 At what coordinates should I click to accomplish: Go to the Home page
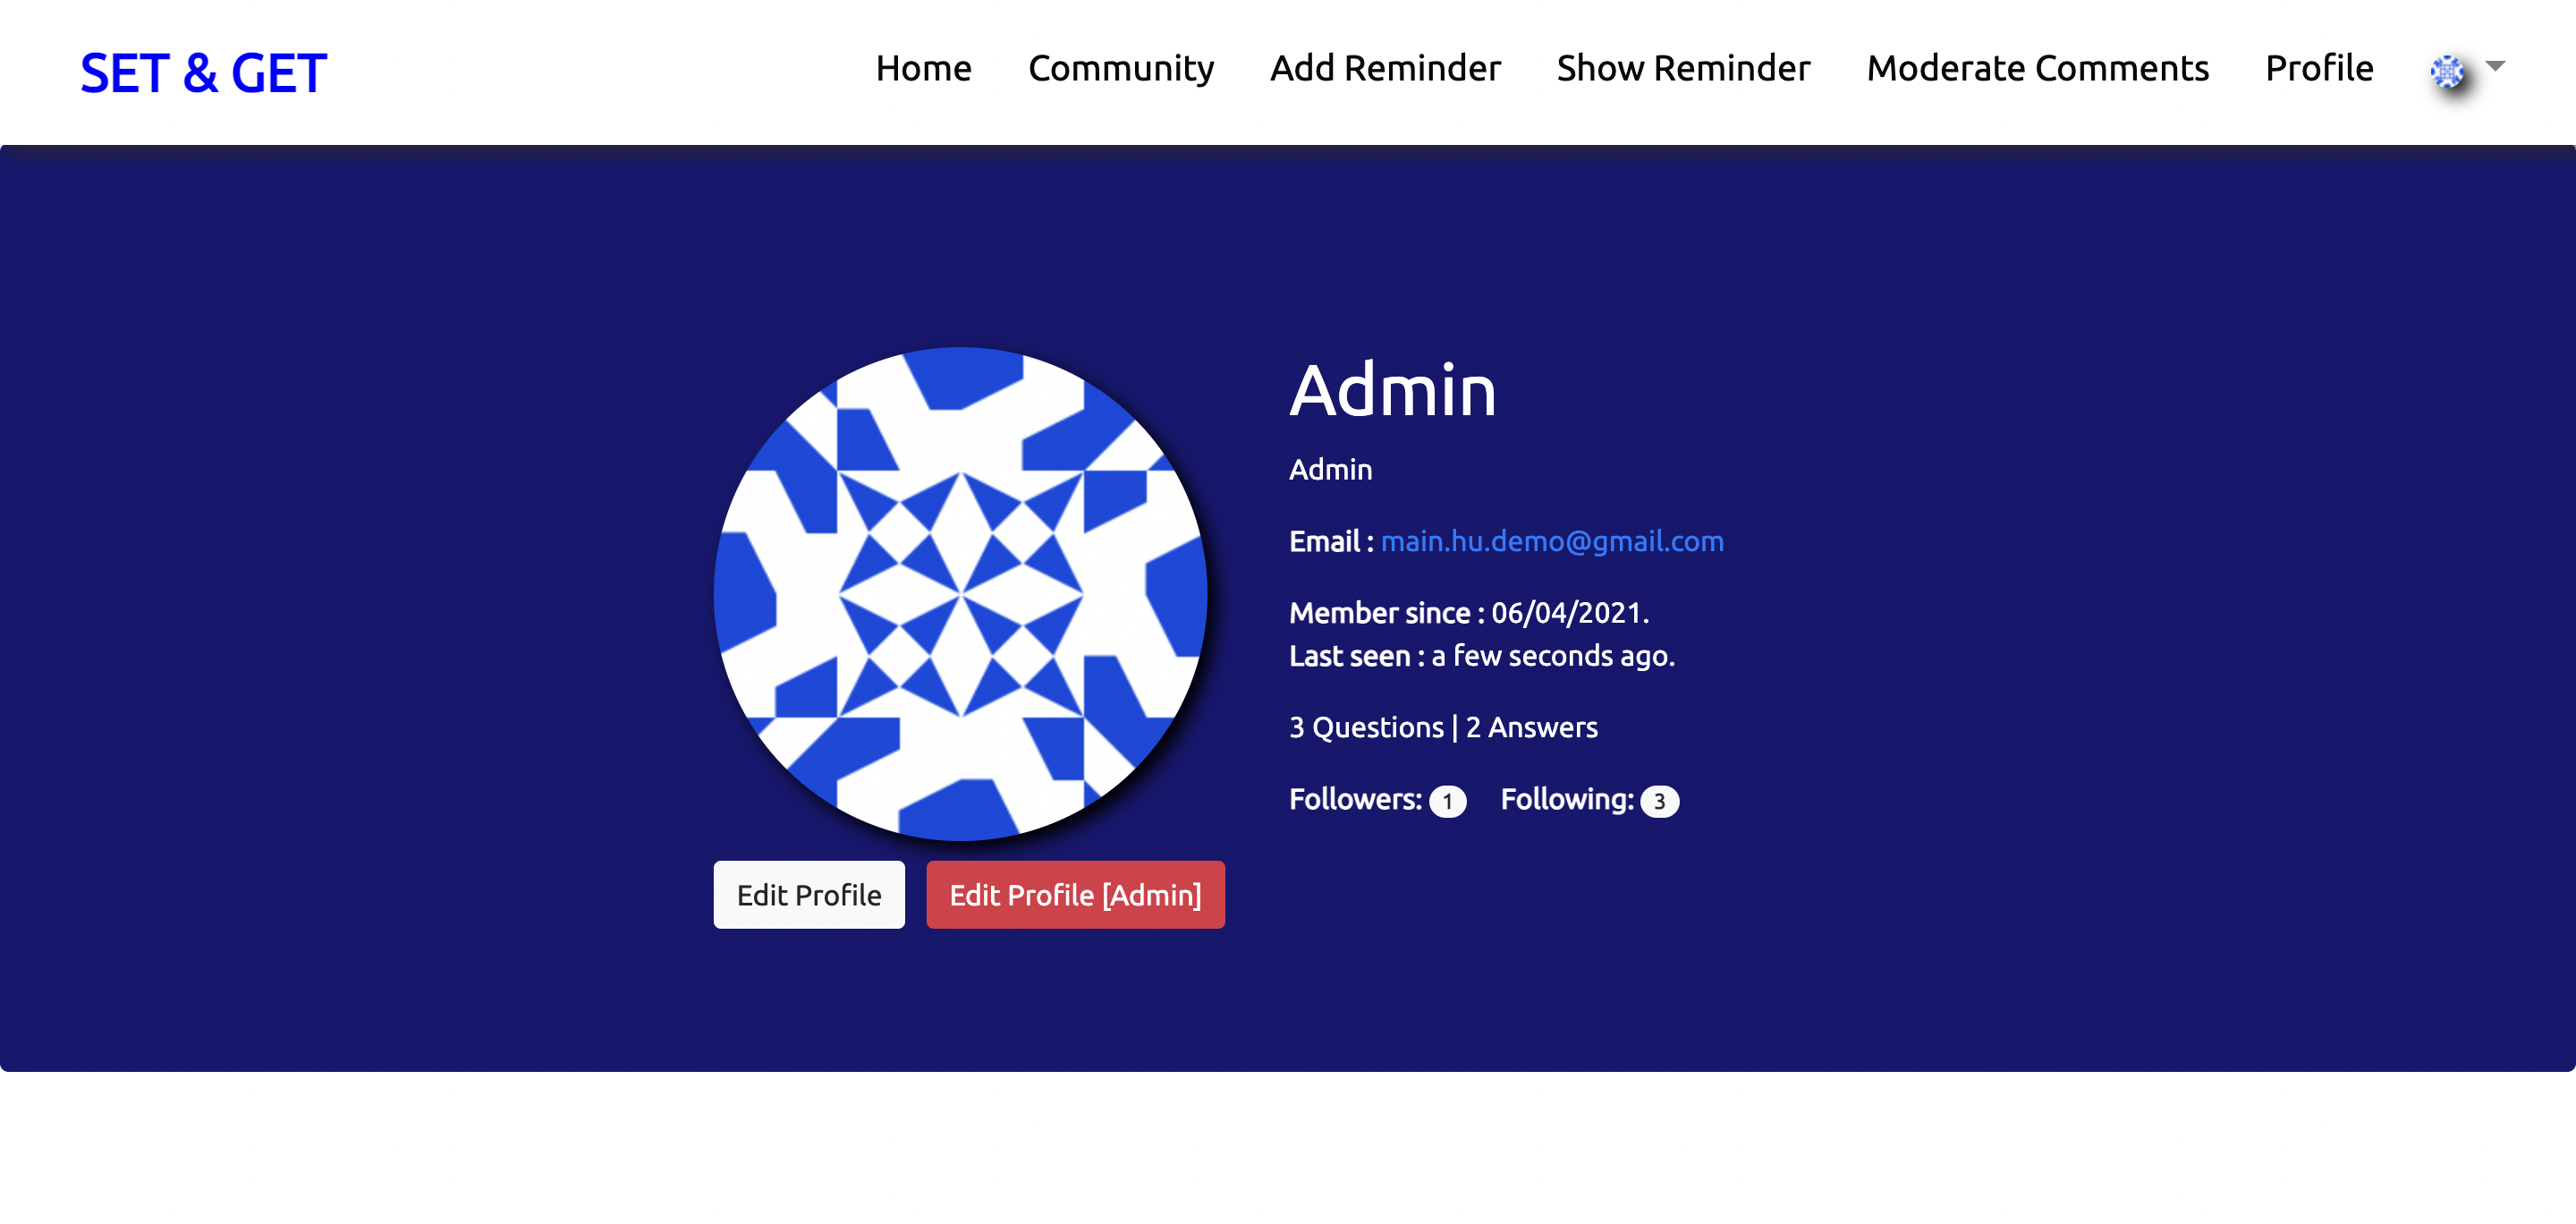click(923, 68)
